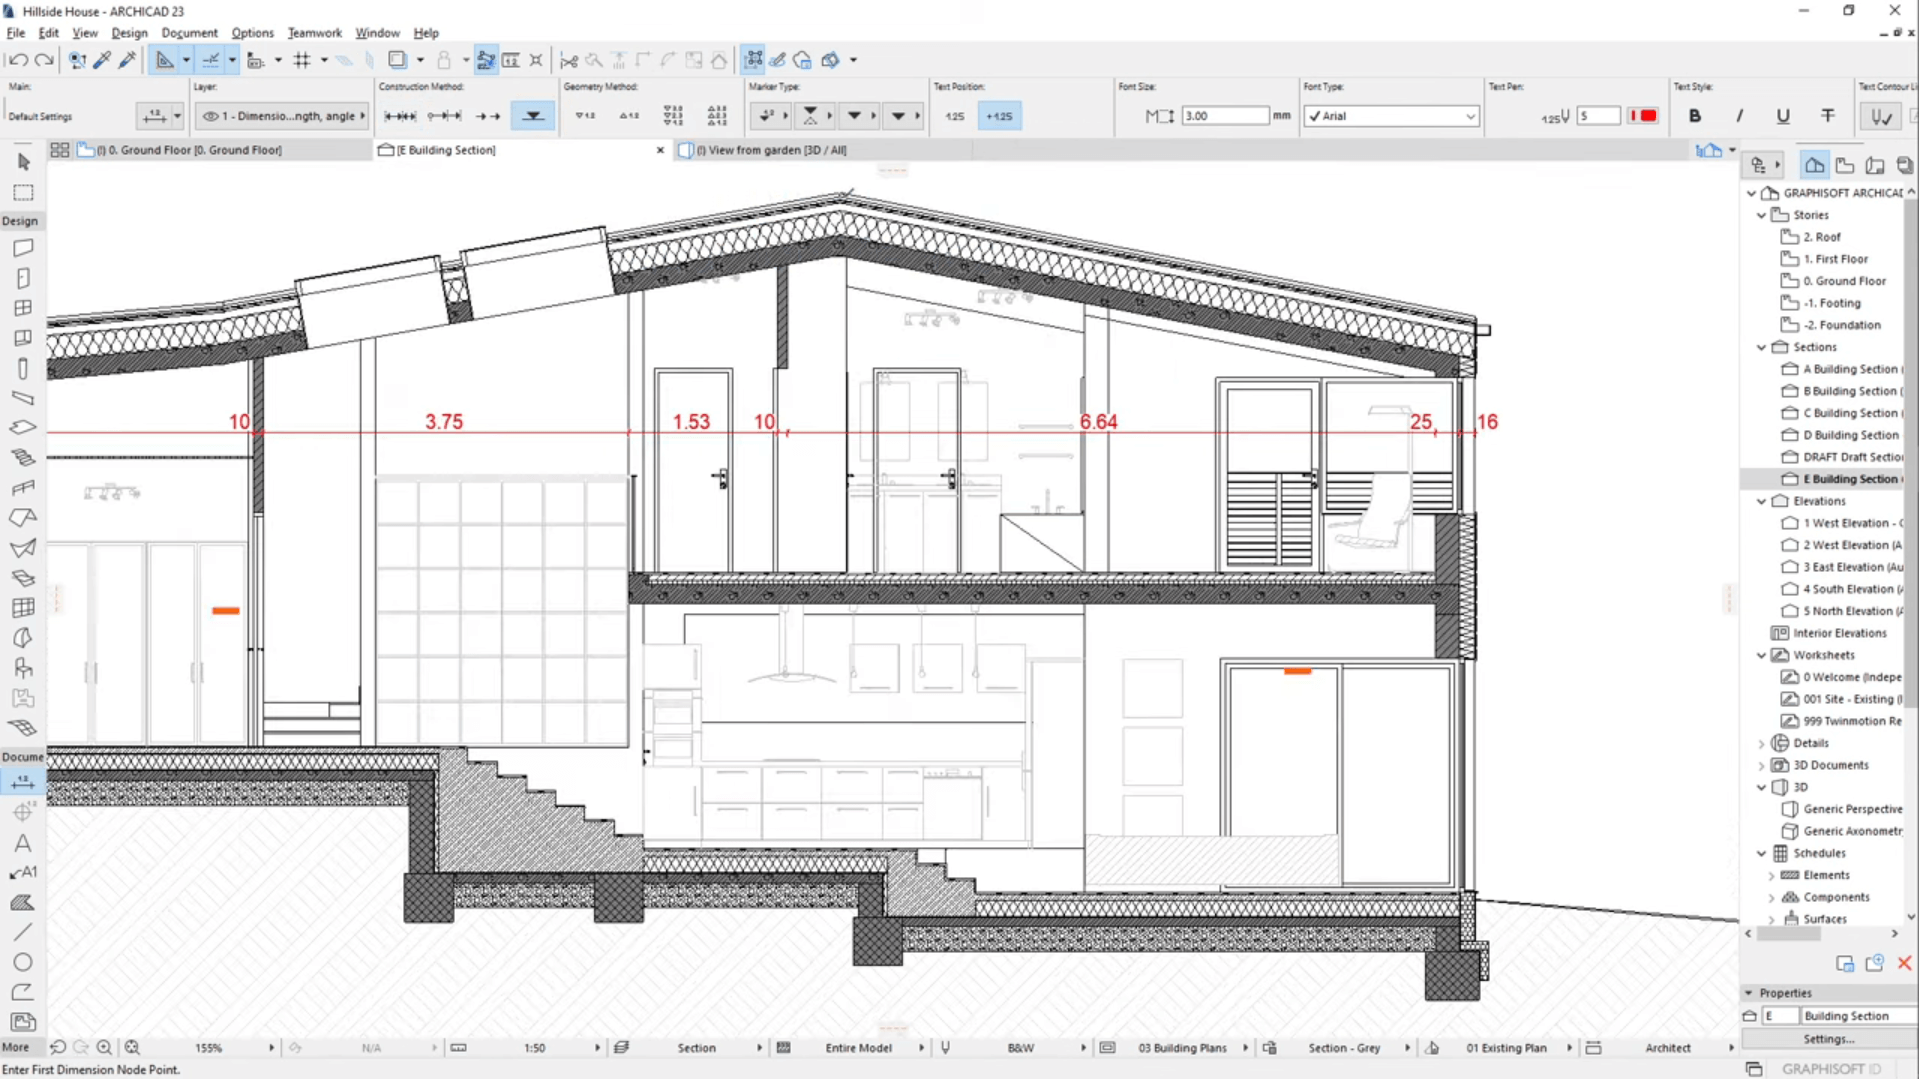1919x1079 pixels.
Task: Select the Door tool in toolbox
Action: click(23, 278)
